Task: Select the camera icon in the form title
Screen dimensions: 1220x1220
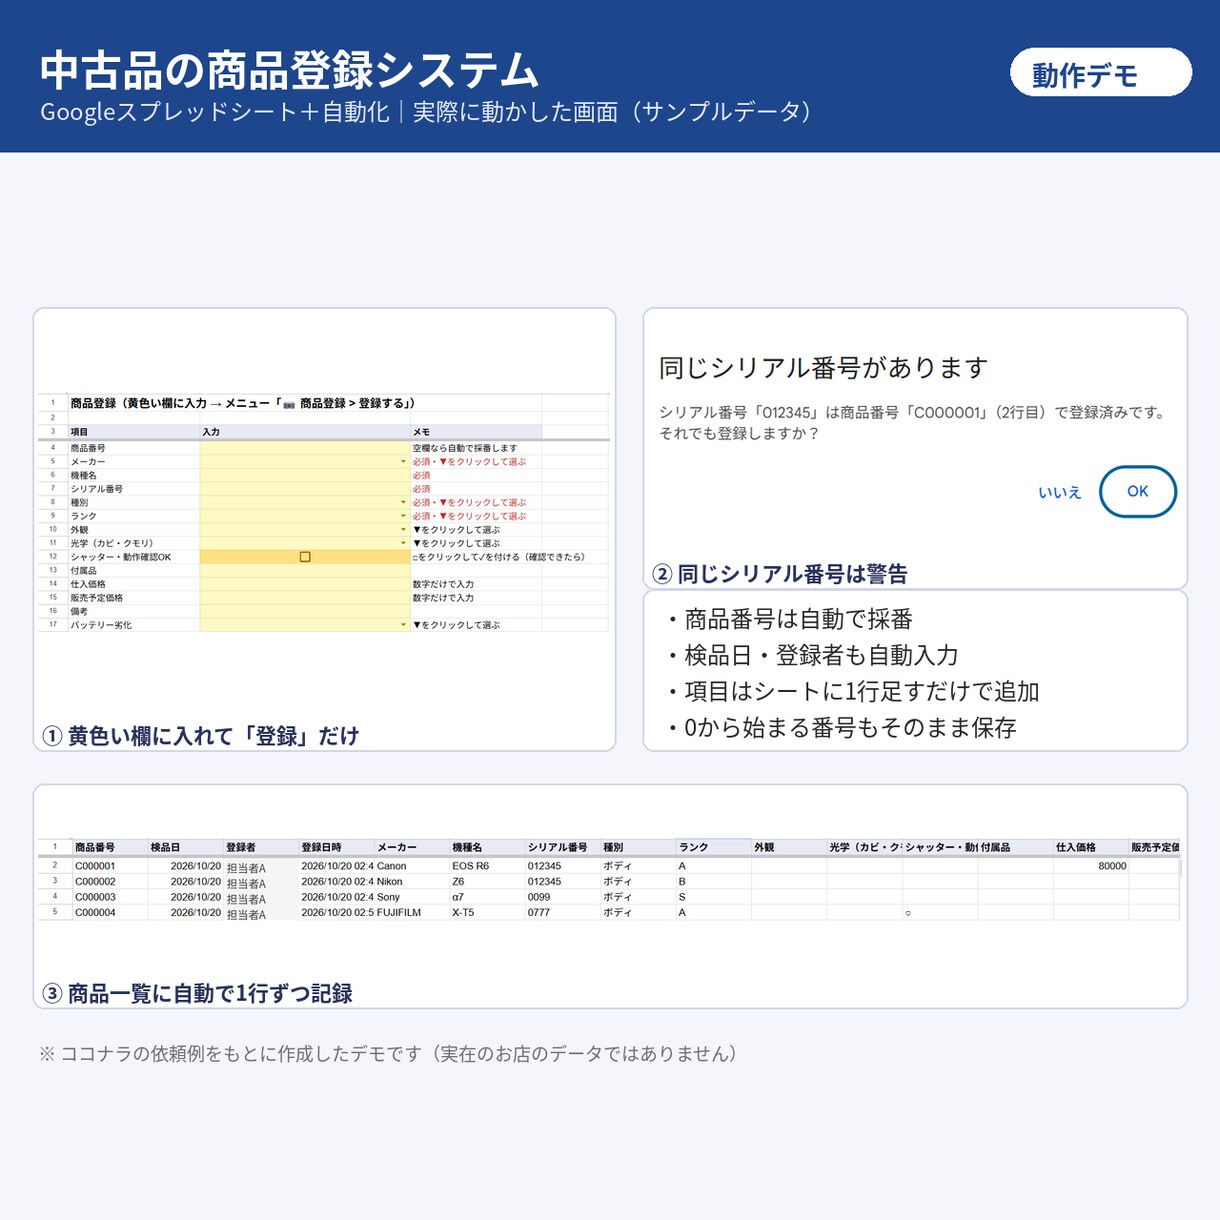Action: 289,404
